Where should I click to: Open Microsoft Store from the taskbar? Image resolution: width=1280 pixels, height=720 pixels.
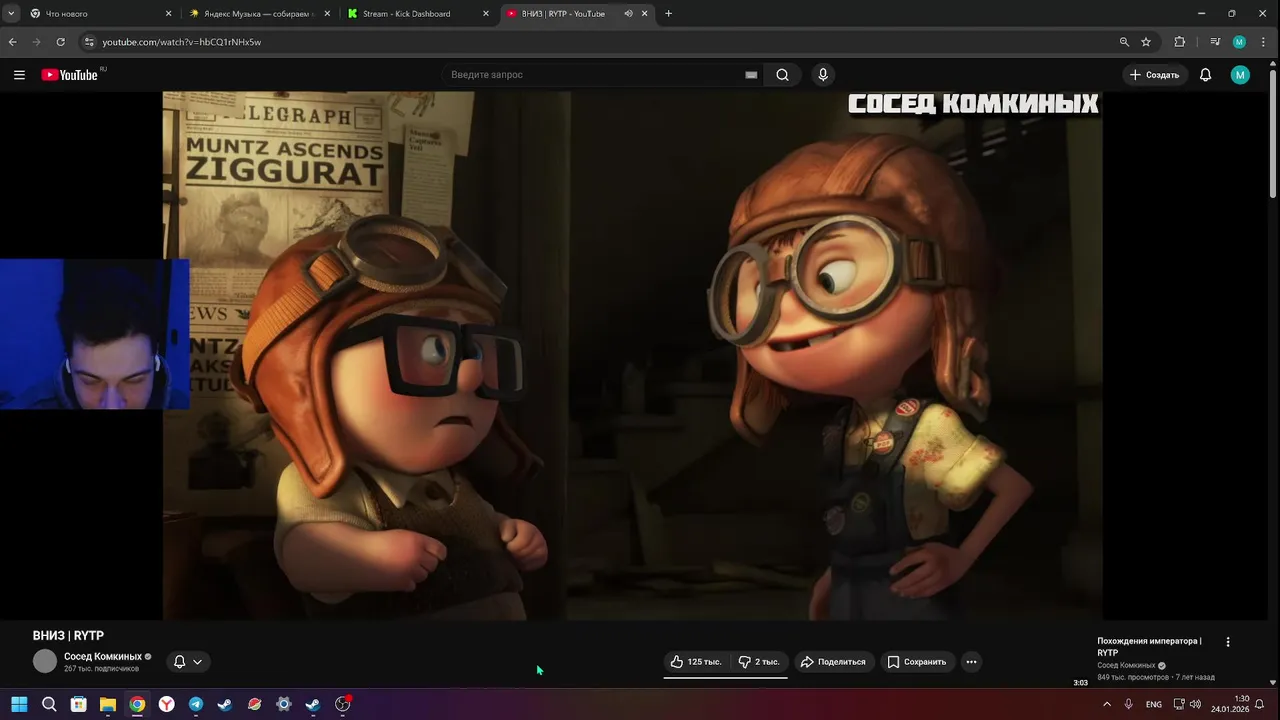78,704
